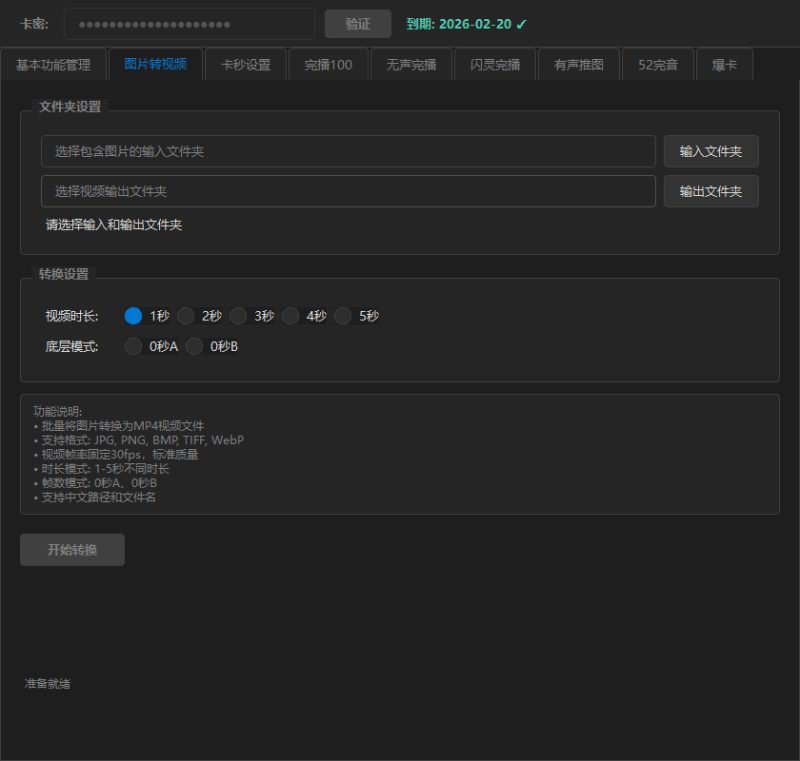
Task: Select the 2秒 video duration option
Action: [x=186, y=316]
